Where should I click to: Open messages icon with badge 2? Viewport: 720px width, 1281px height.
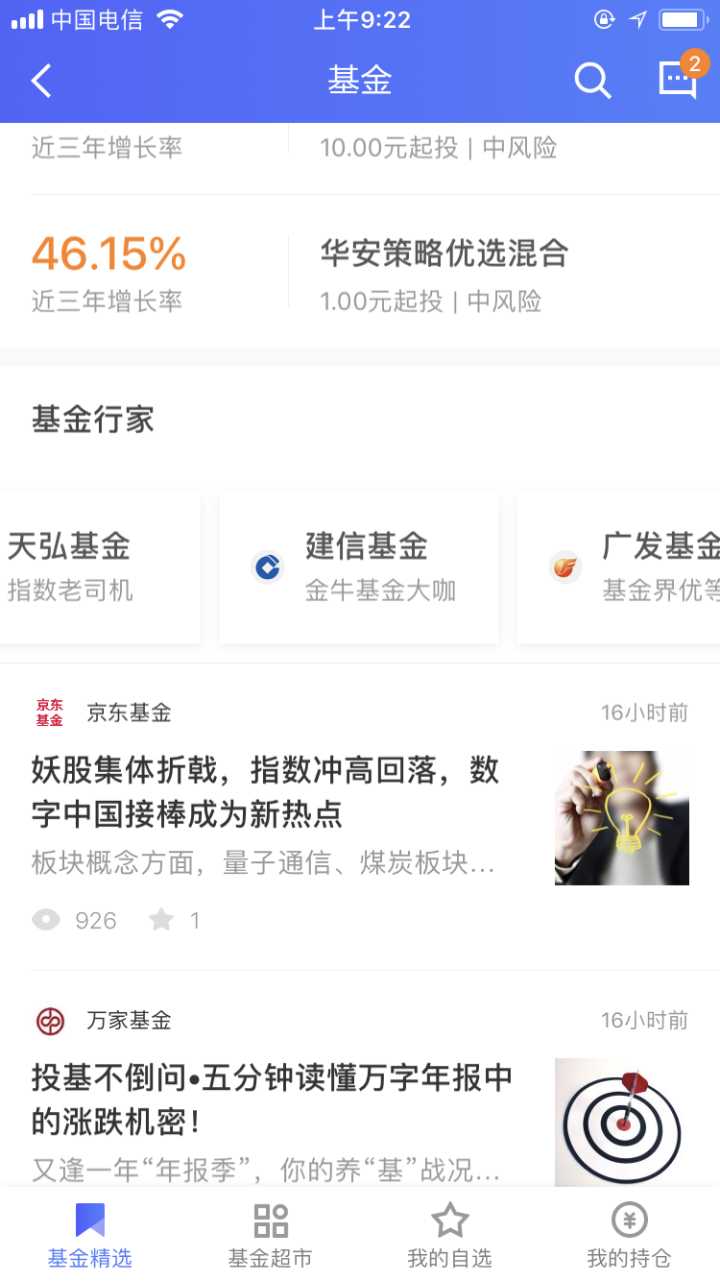click(680, 78)
